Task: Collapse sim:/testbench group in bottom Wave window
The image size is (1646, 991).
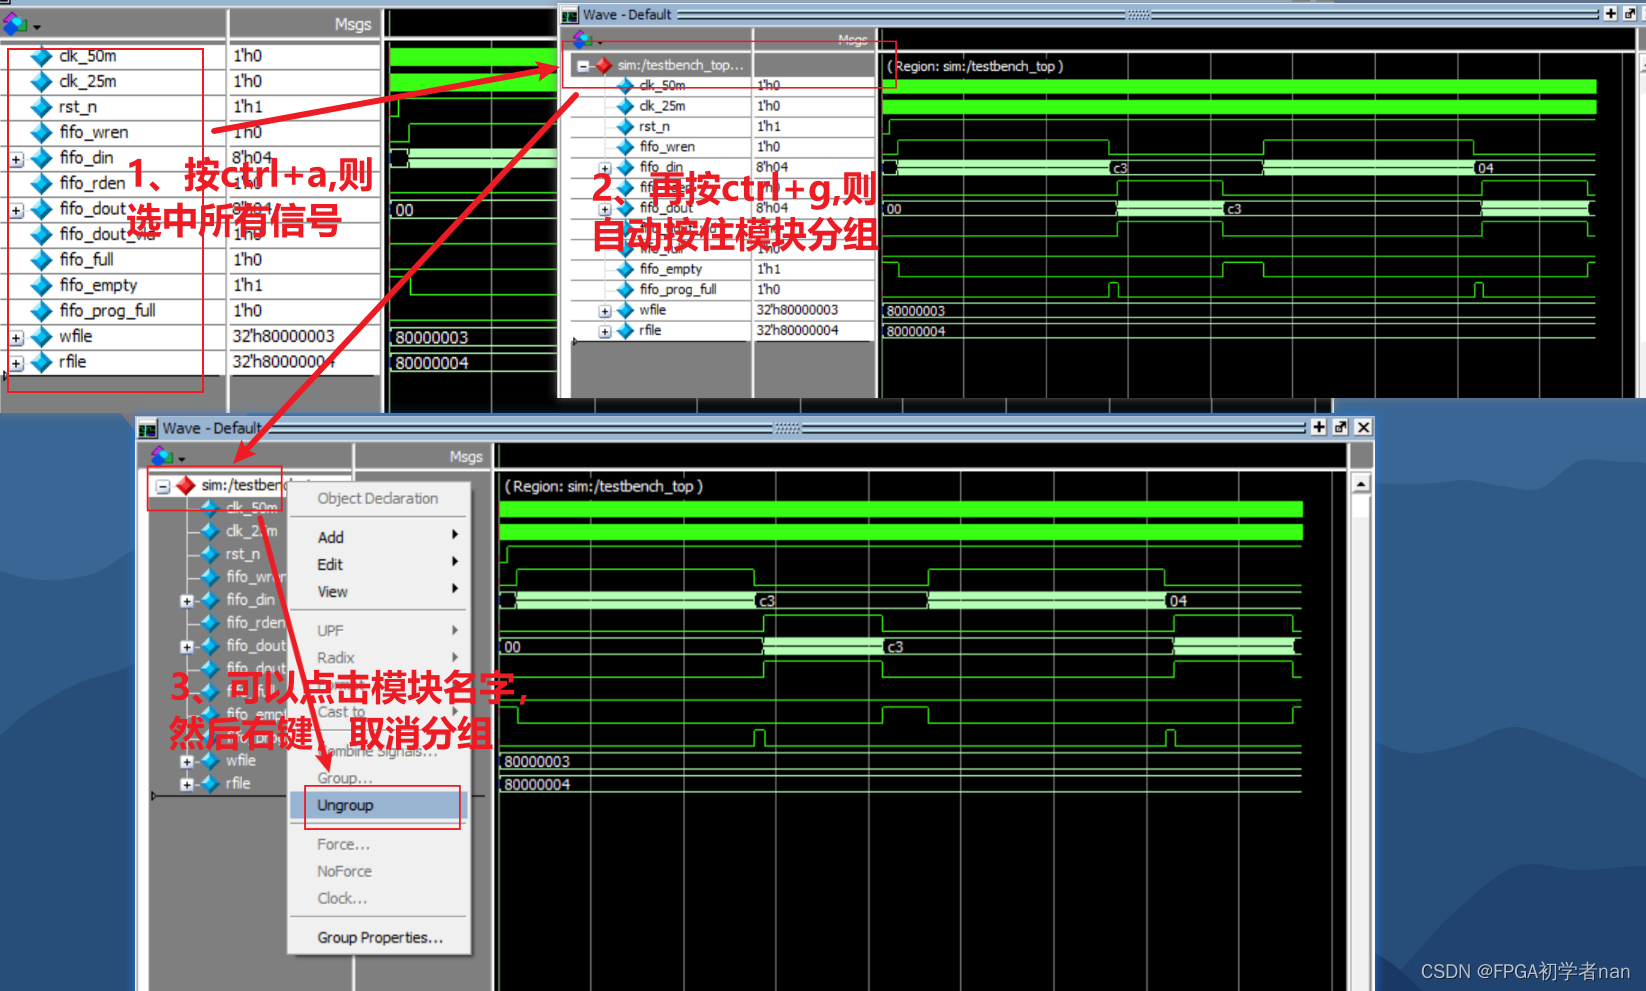Action: (162, 486)
